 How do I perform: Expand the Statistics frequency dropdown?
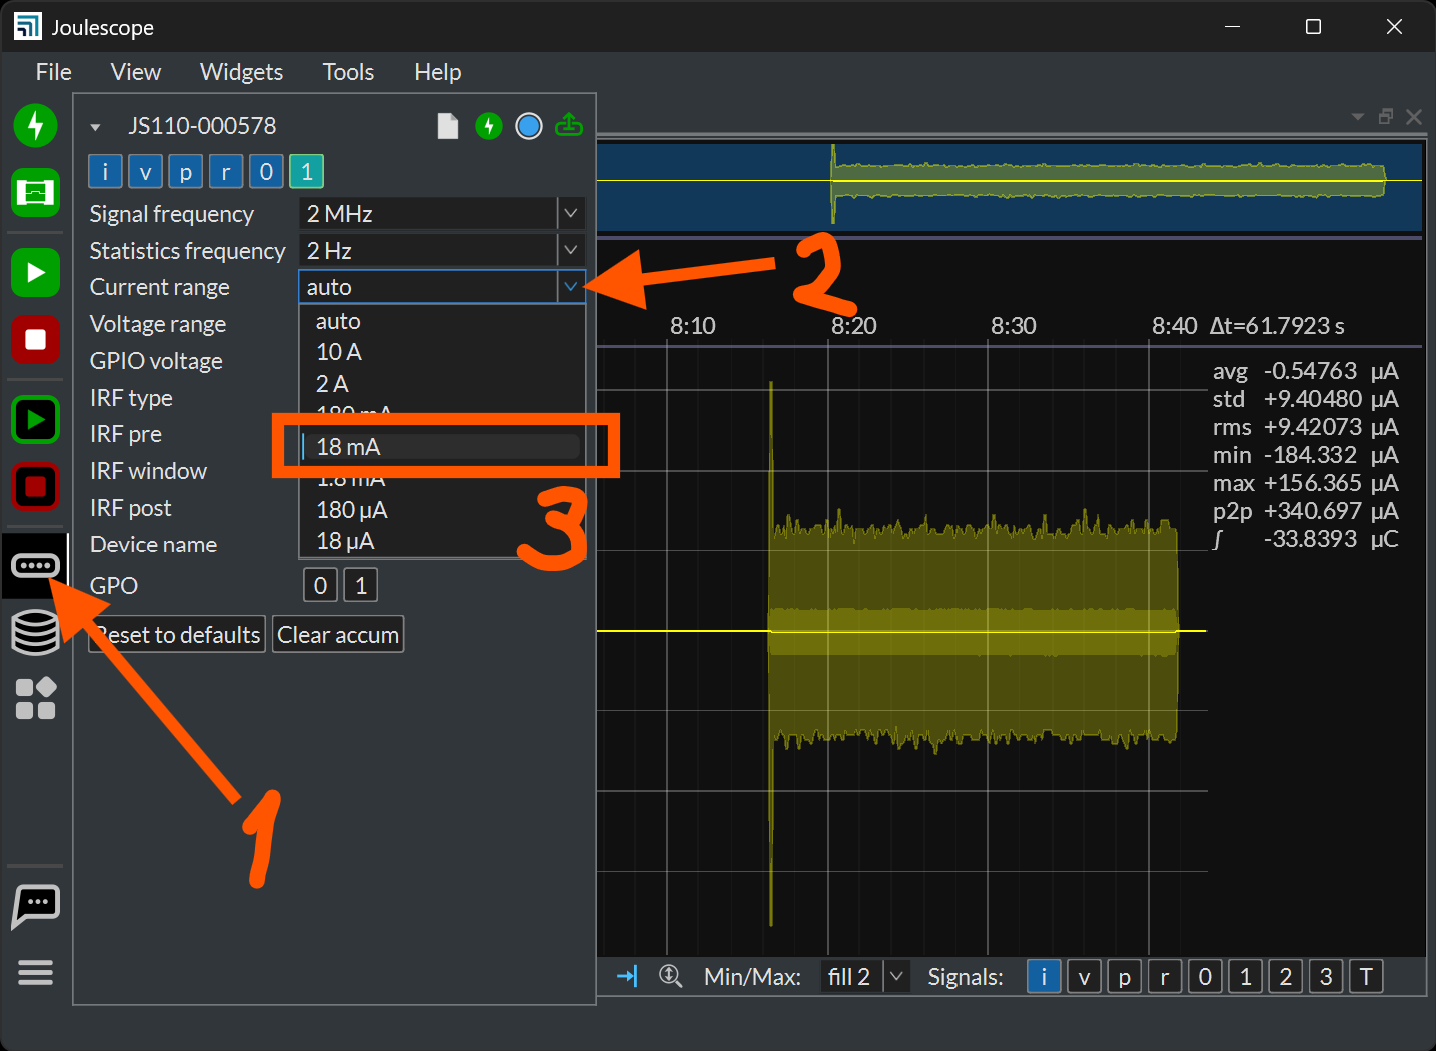[570, 250]
